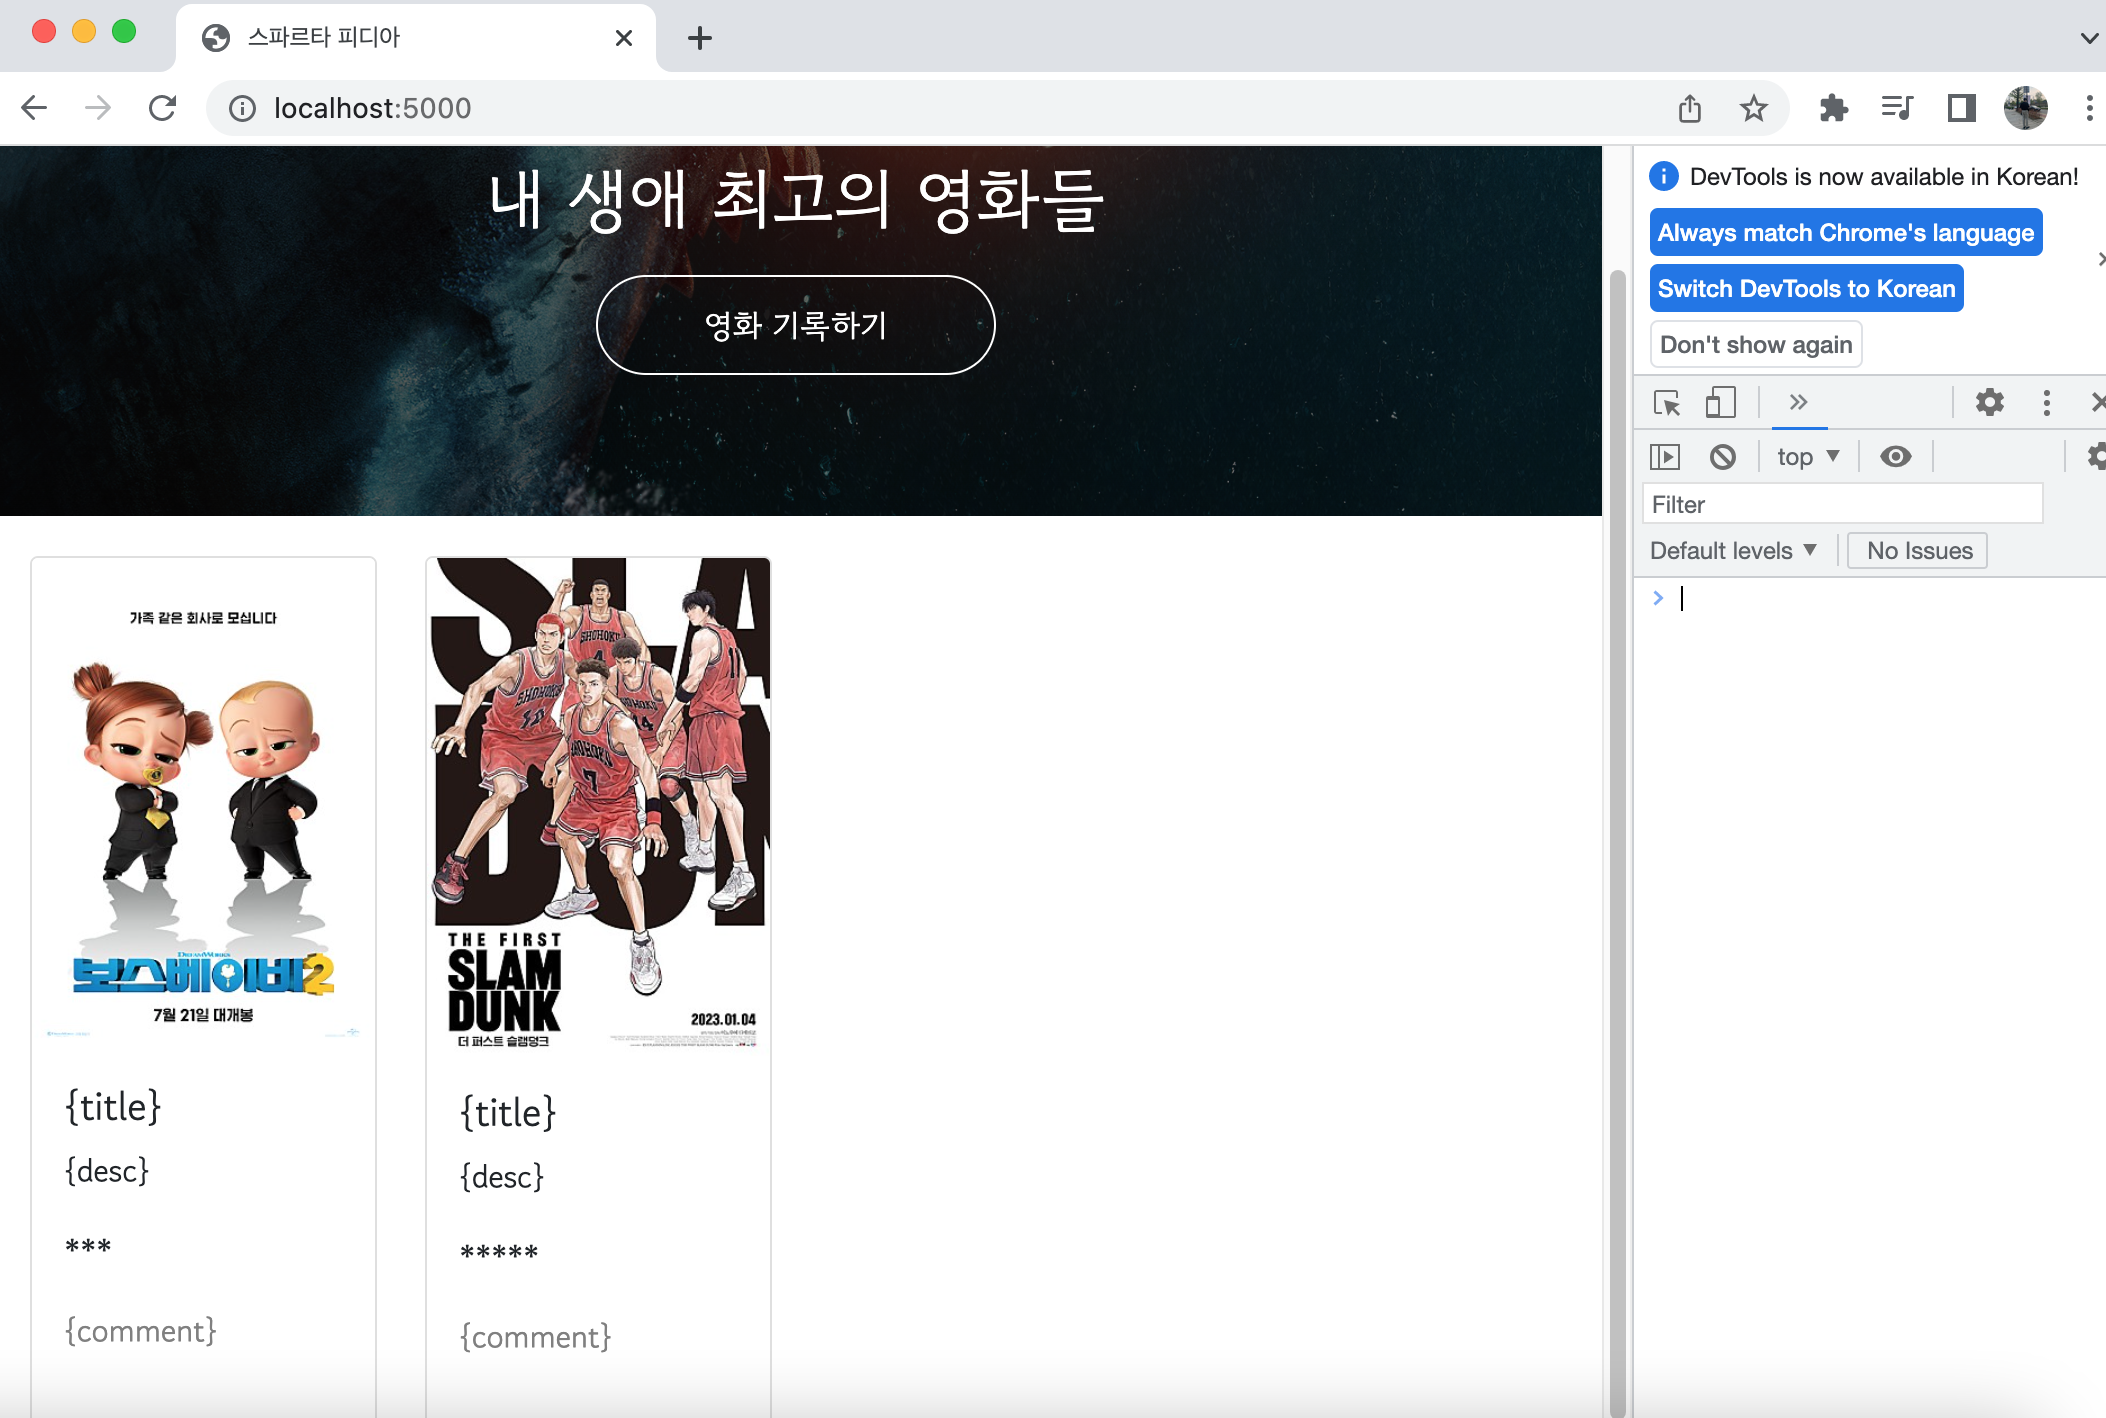
Task: Click {comment} in the Boss Baby card
Action: tap(140, 1331)
